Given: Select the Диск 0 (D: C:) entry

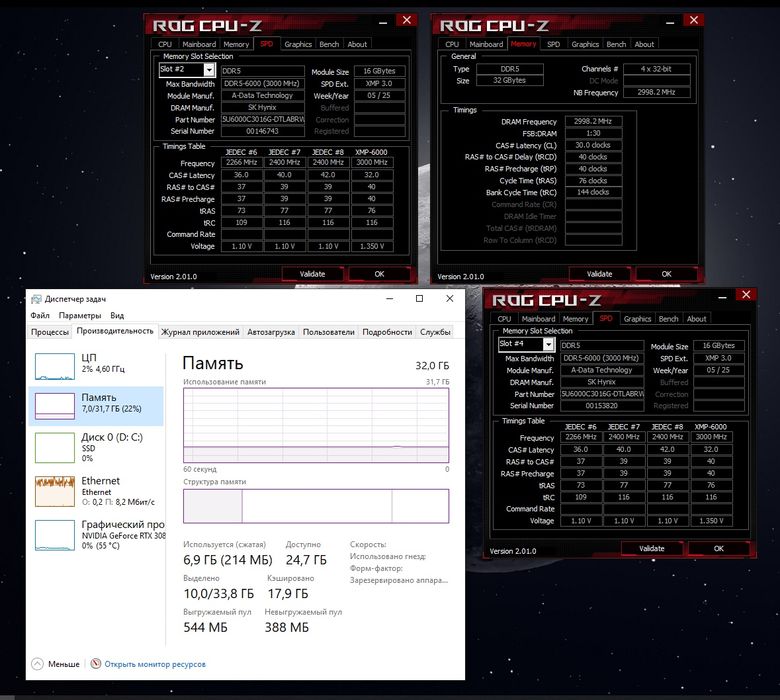Looking at the screenshot, I should [x=97, y=447].
